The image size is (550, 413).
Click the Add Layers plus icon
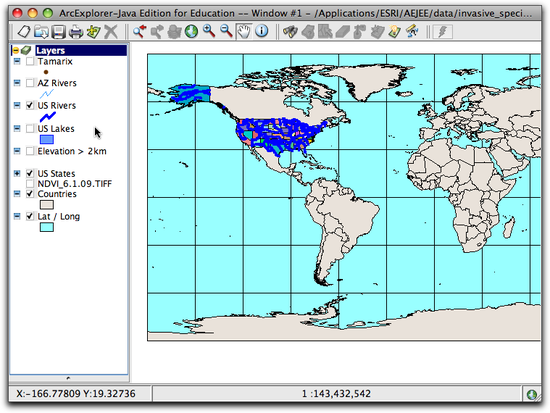(x=94, y=32)
